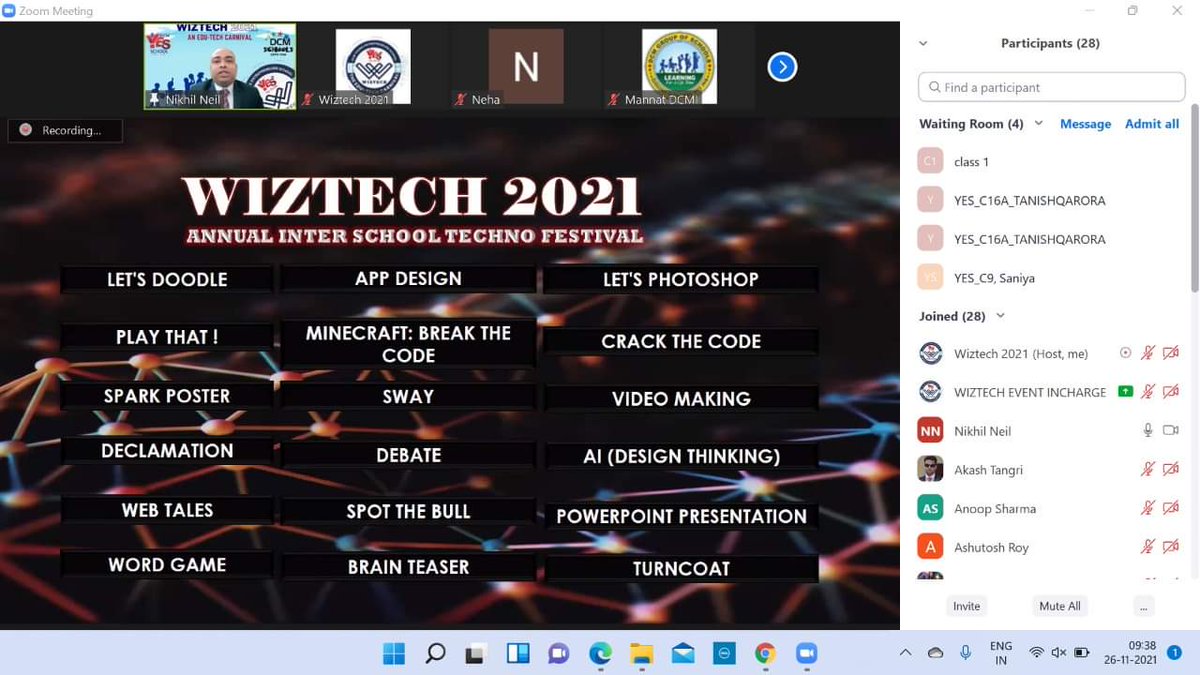1200x675 pixels.
Task: Open notification center badge
Action: pyautogui.click(x=1174, y=653)
